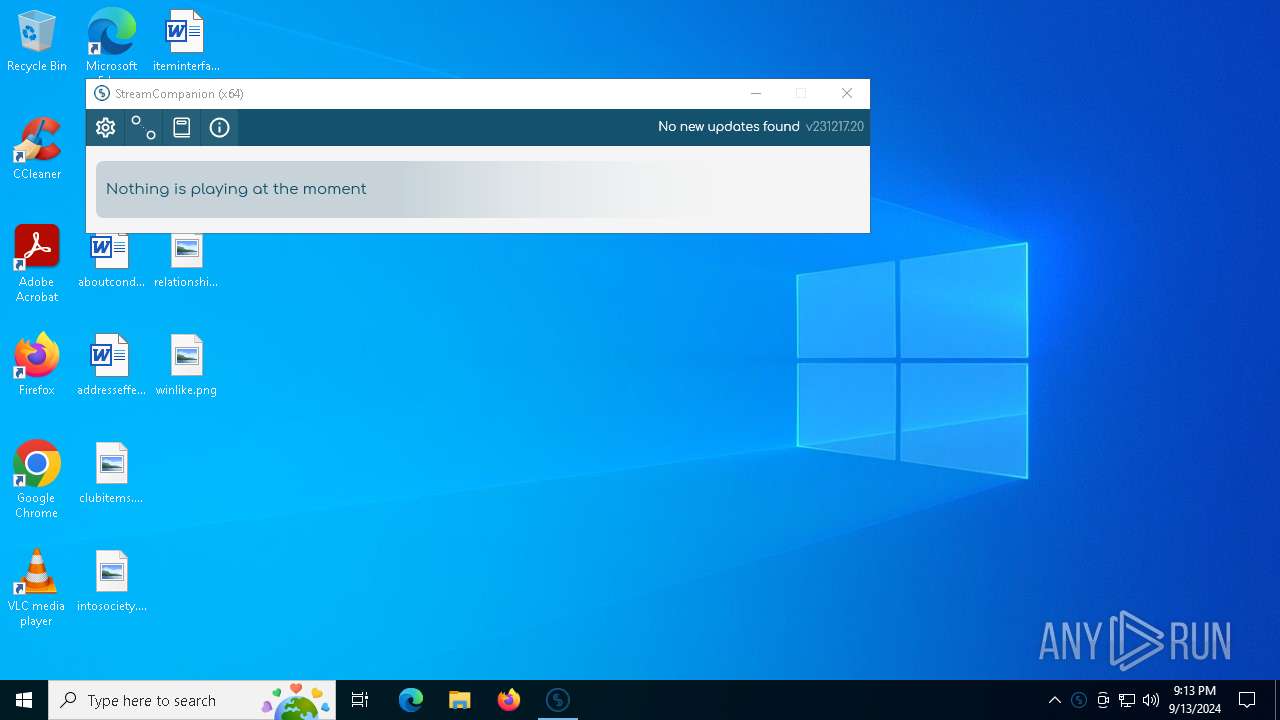
Task: Select the addresseffe... Word document
Action: (x=111, y=365)
